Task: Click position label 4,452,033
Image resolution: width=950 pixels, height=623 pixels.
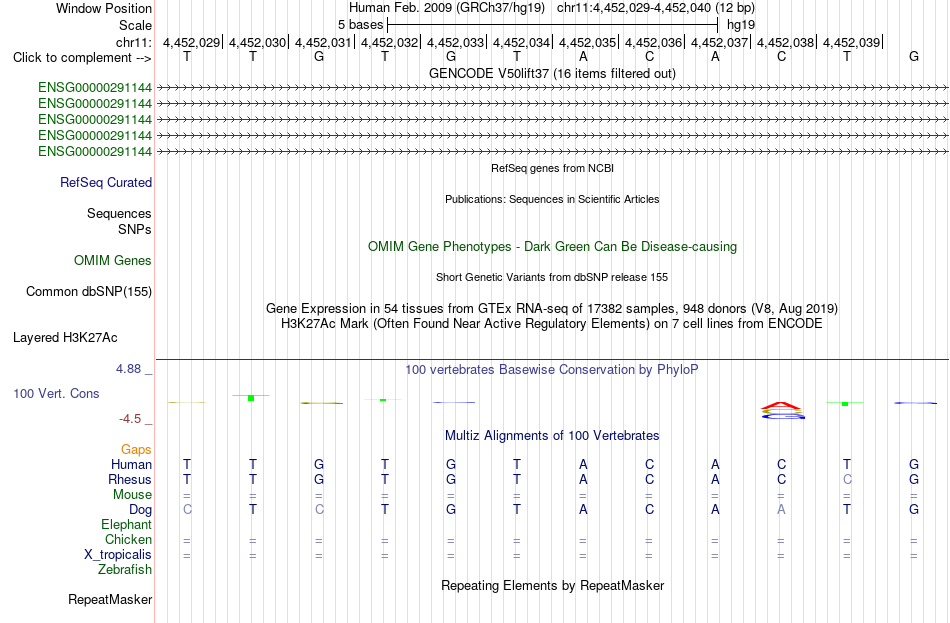Action: tap(456, 42)
